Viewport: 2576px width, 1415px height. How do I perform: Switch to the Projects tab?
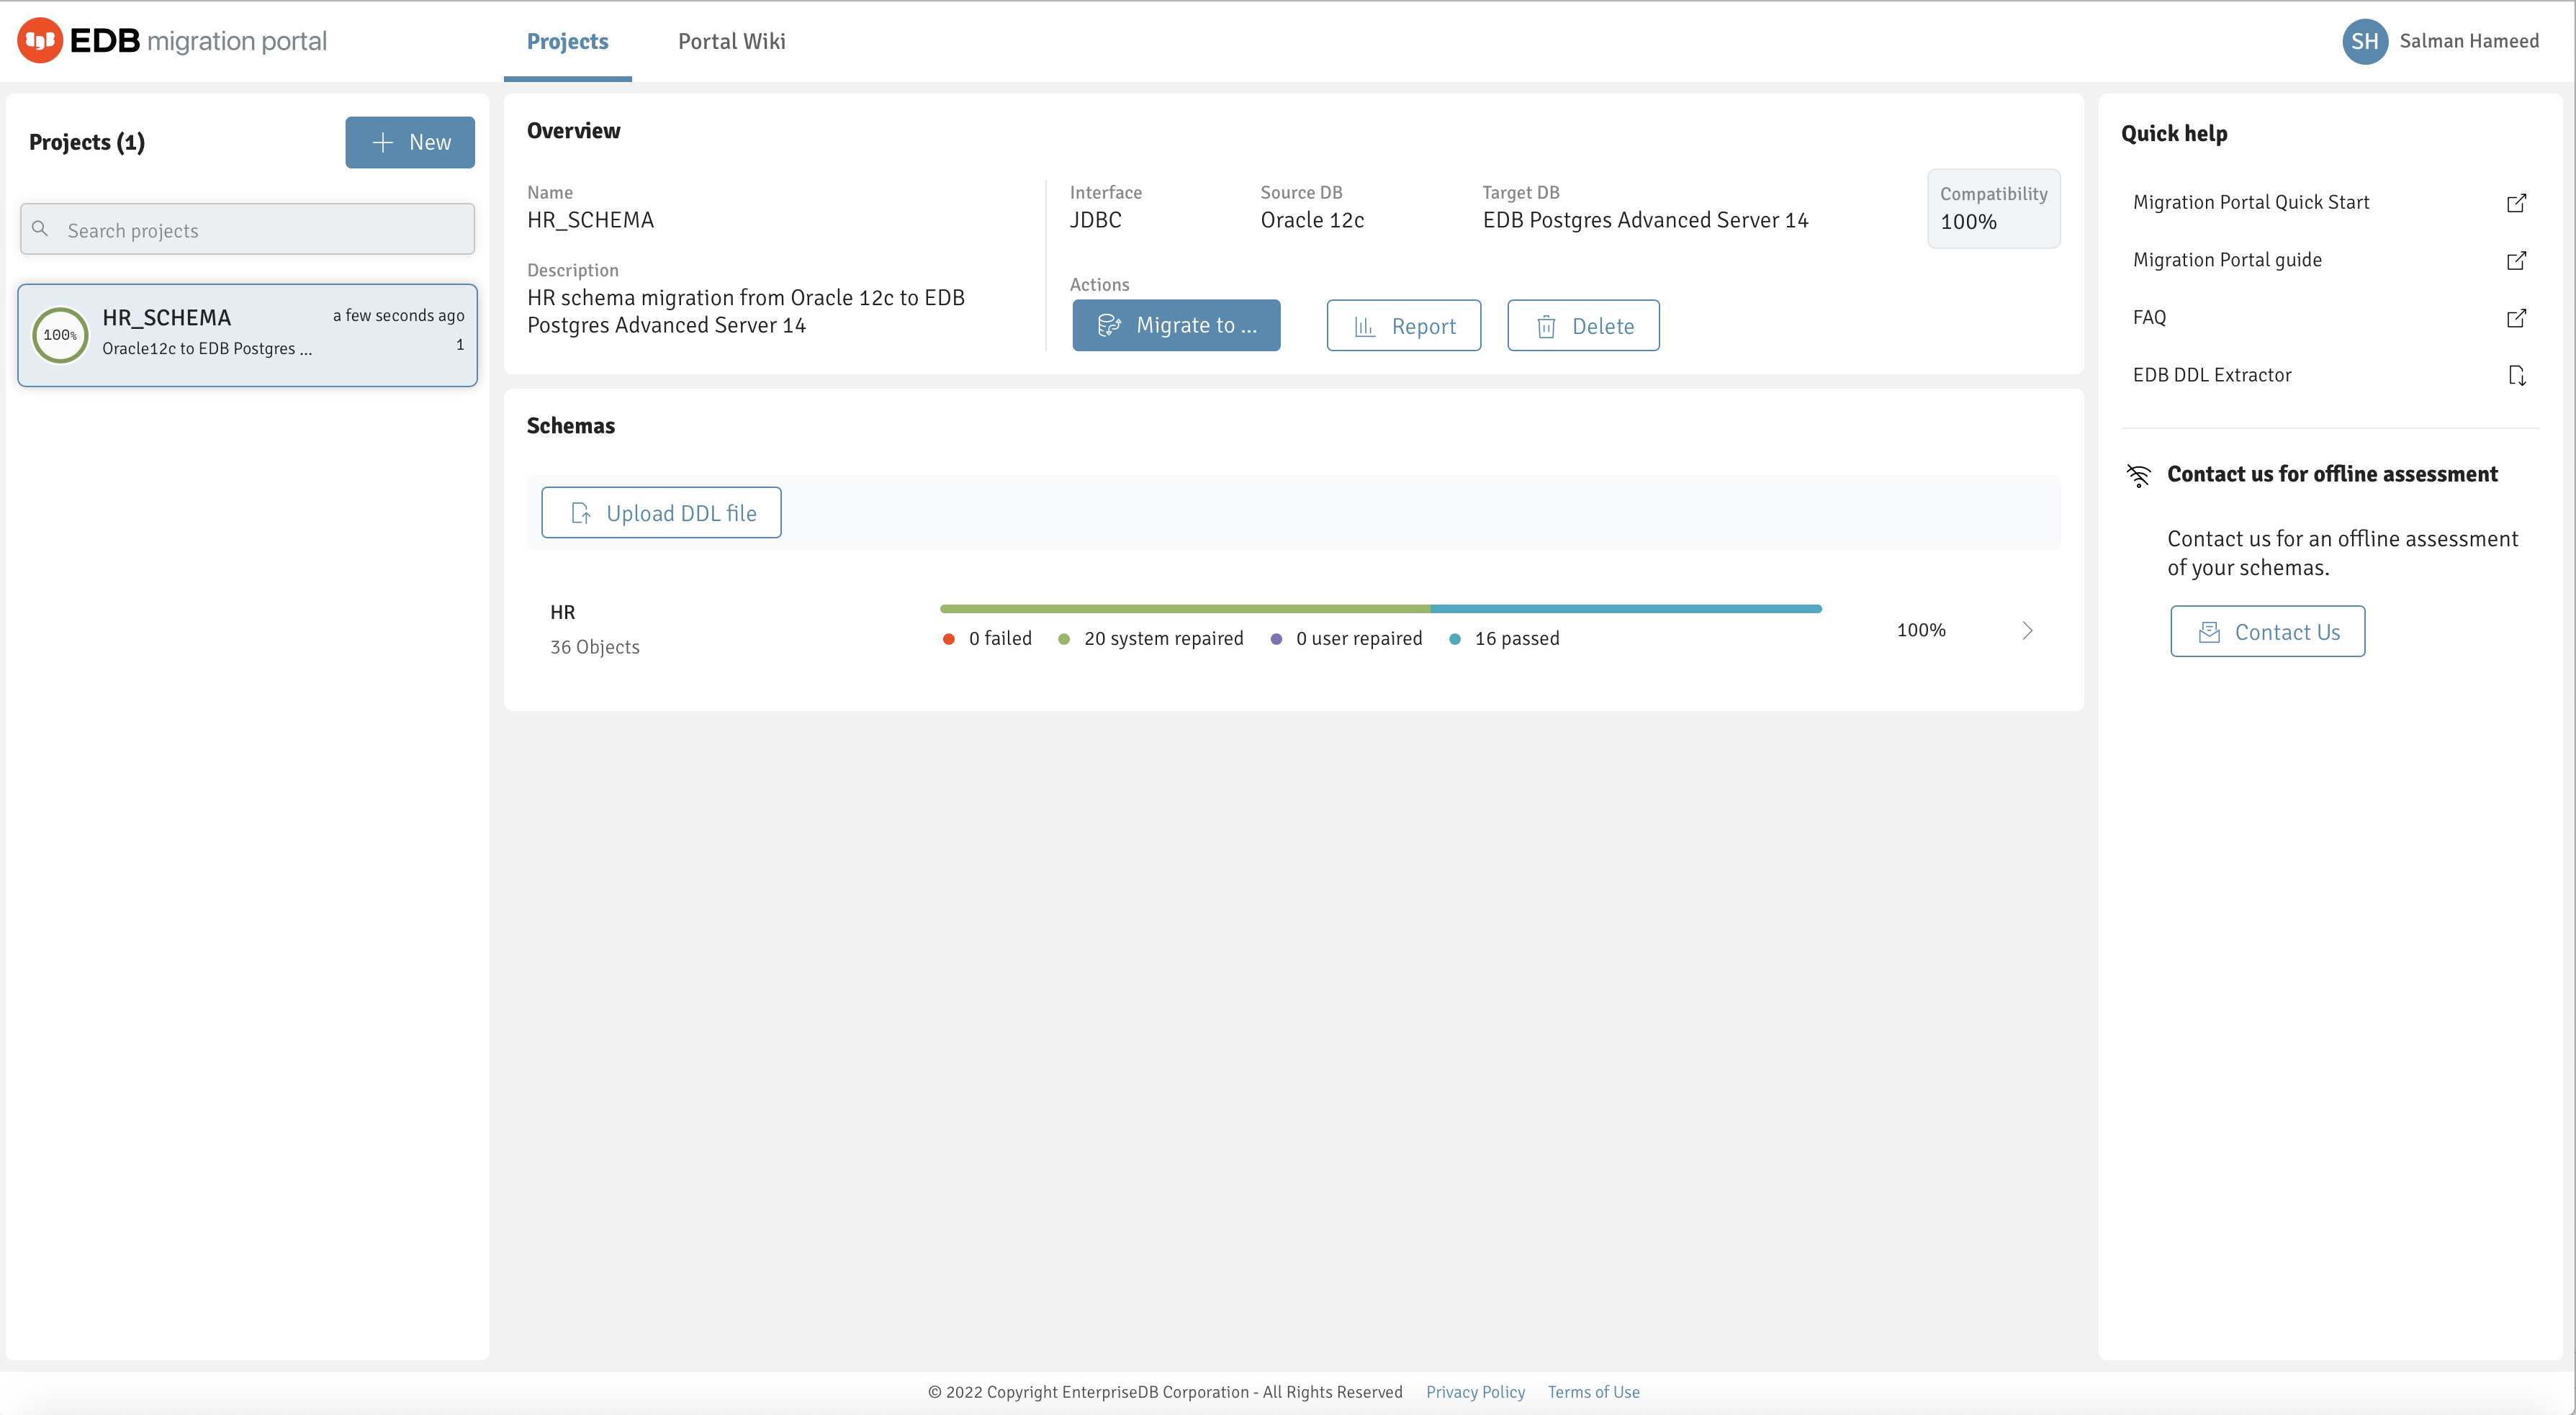coord(567,41)
